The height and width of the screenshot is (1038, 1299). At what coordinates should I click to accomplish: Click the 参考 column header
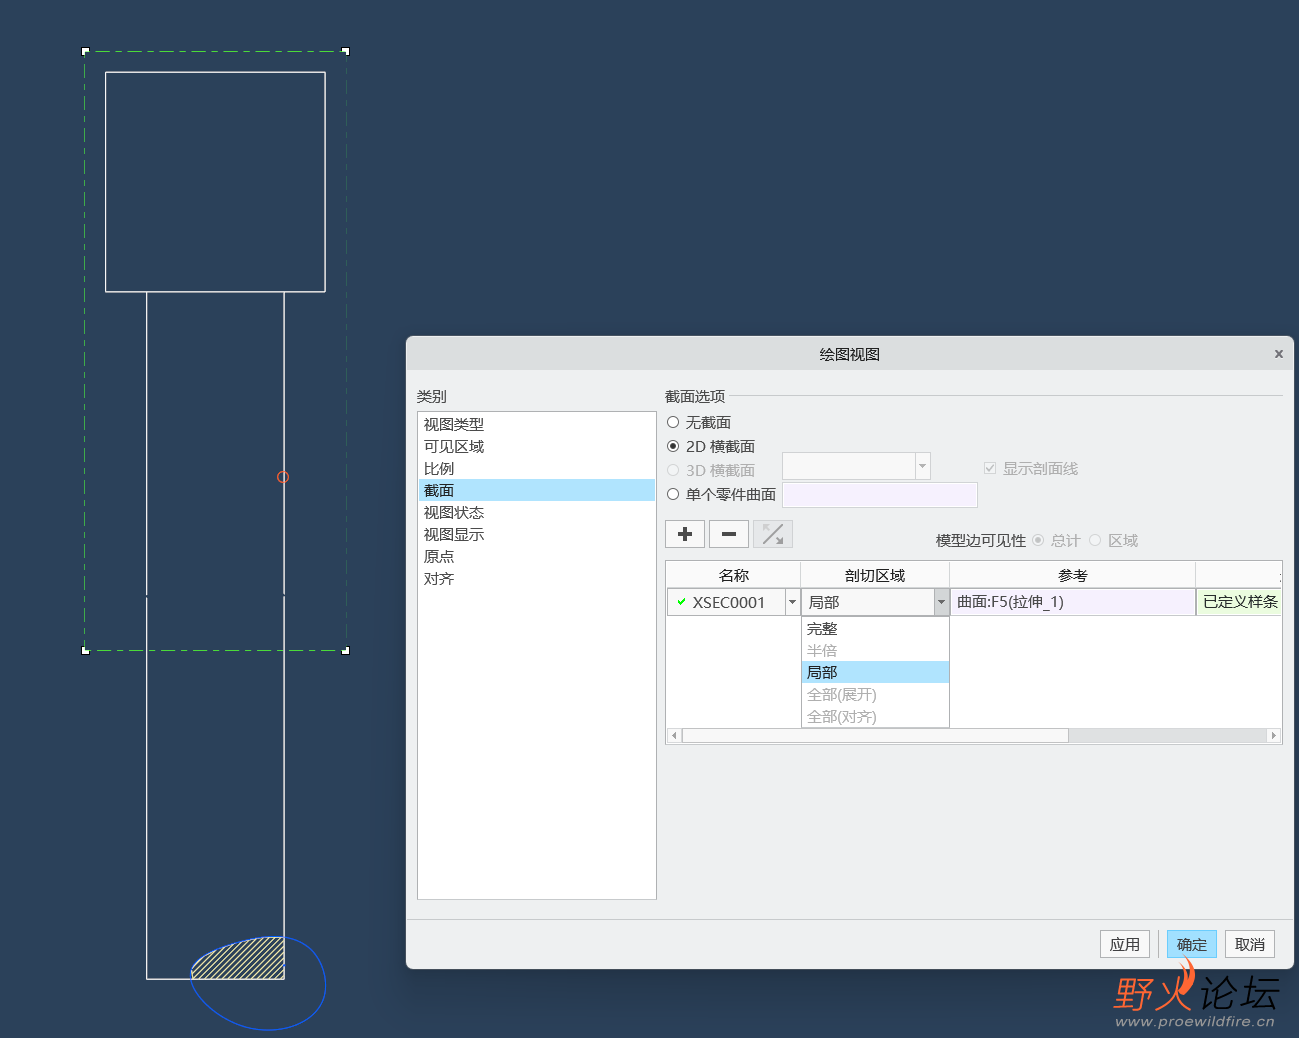coord(1072,575)
